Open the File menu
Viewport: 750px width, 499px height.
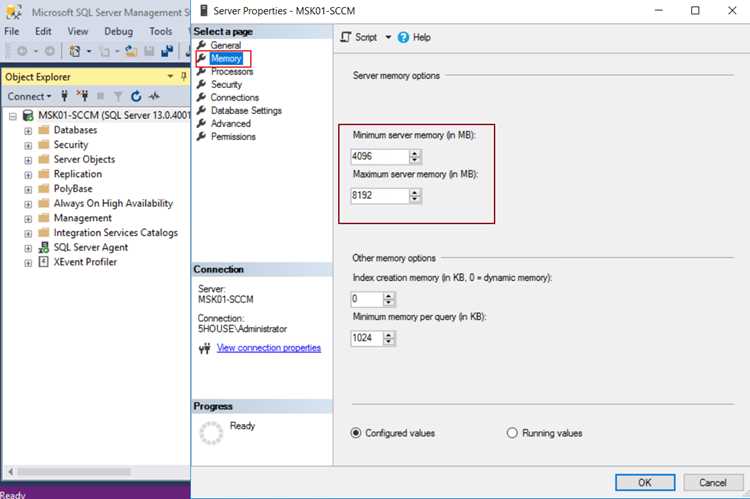(x=12, y=31)
